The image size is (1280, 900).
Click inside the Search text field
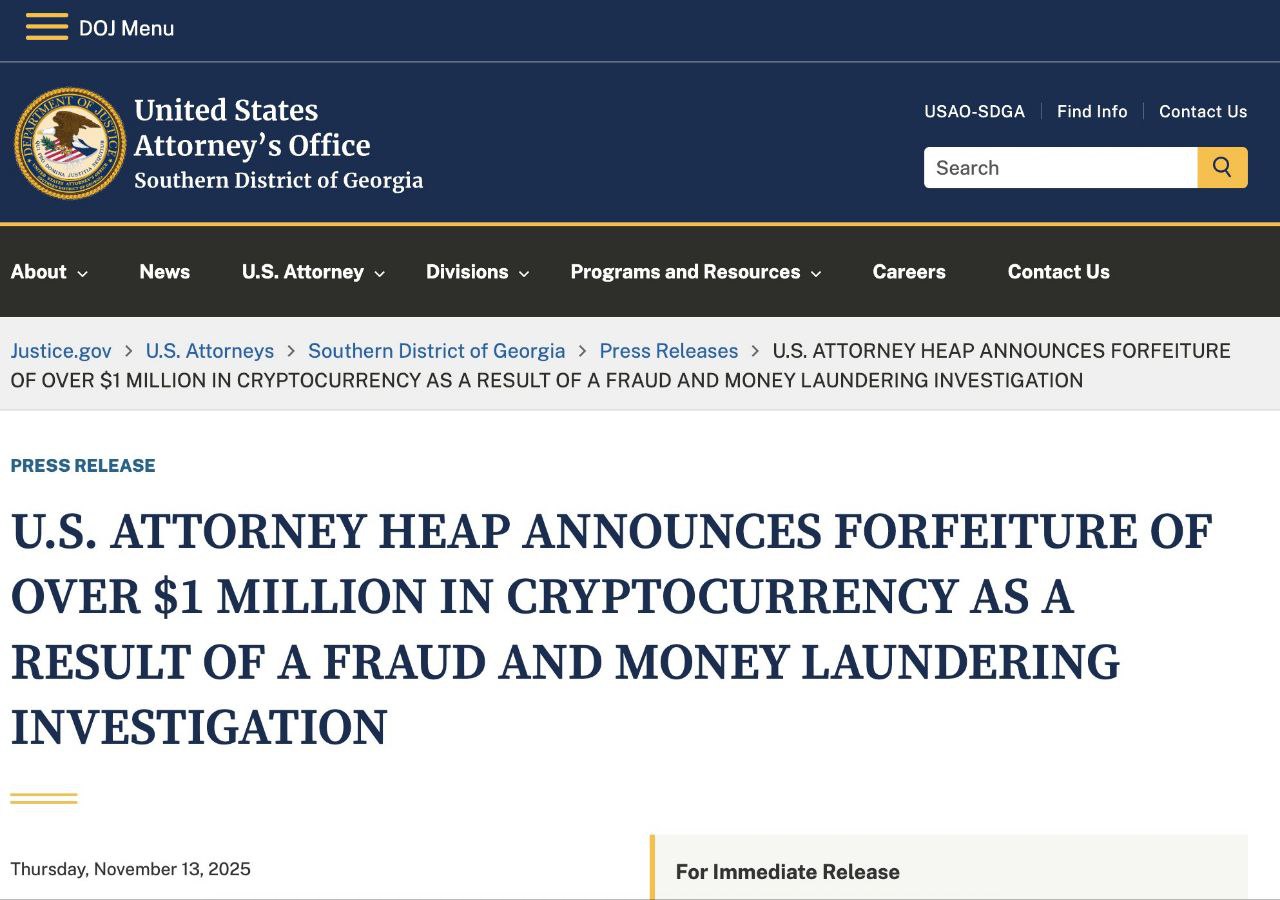[x=1060, y=168]
